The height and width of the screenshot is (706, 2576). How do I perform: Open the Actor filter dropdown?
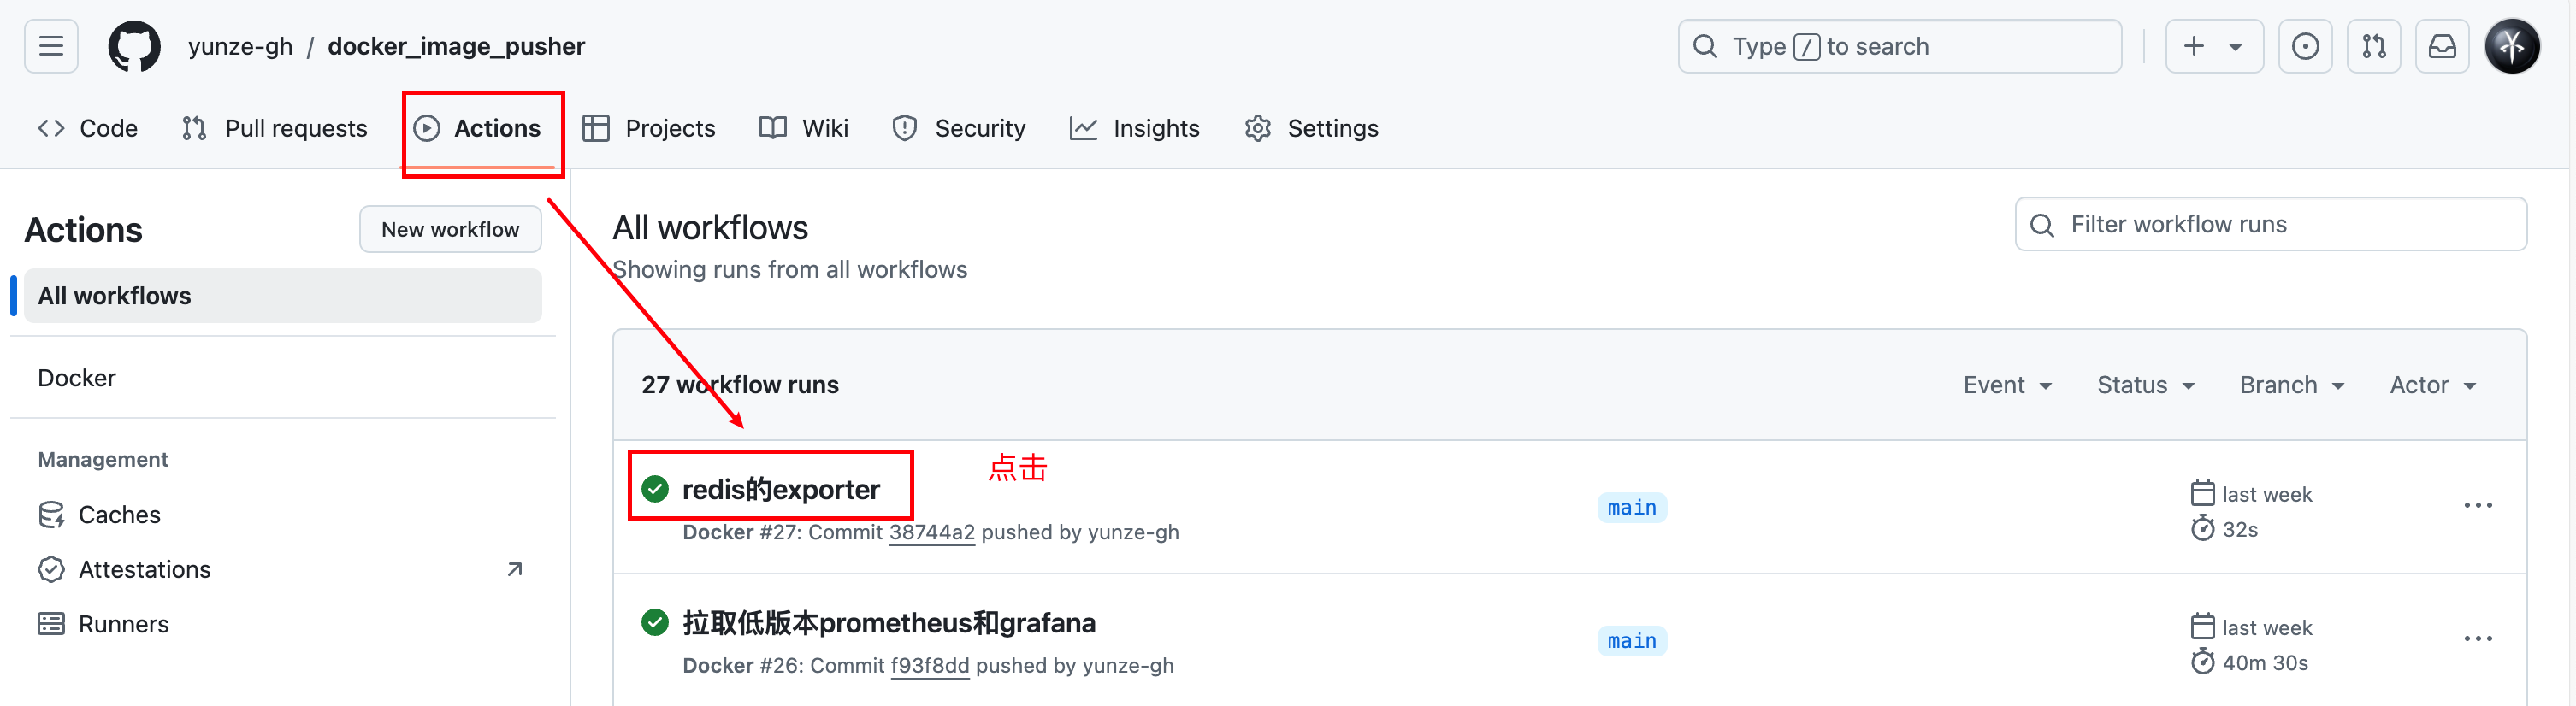point(2432,385)
